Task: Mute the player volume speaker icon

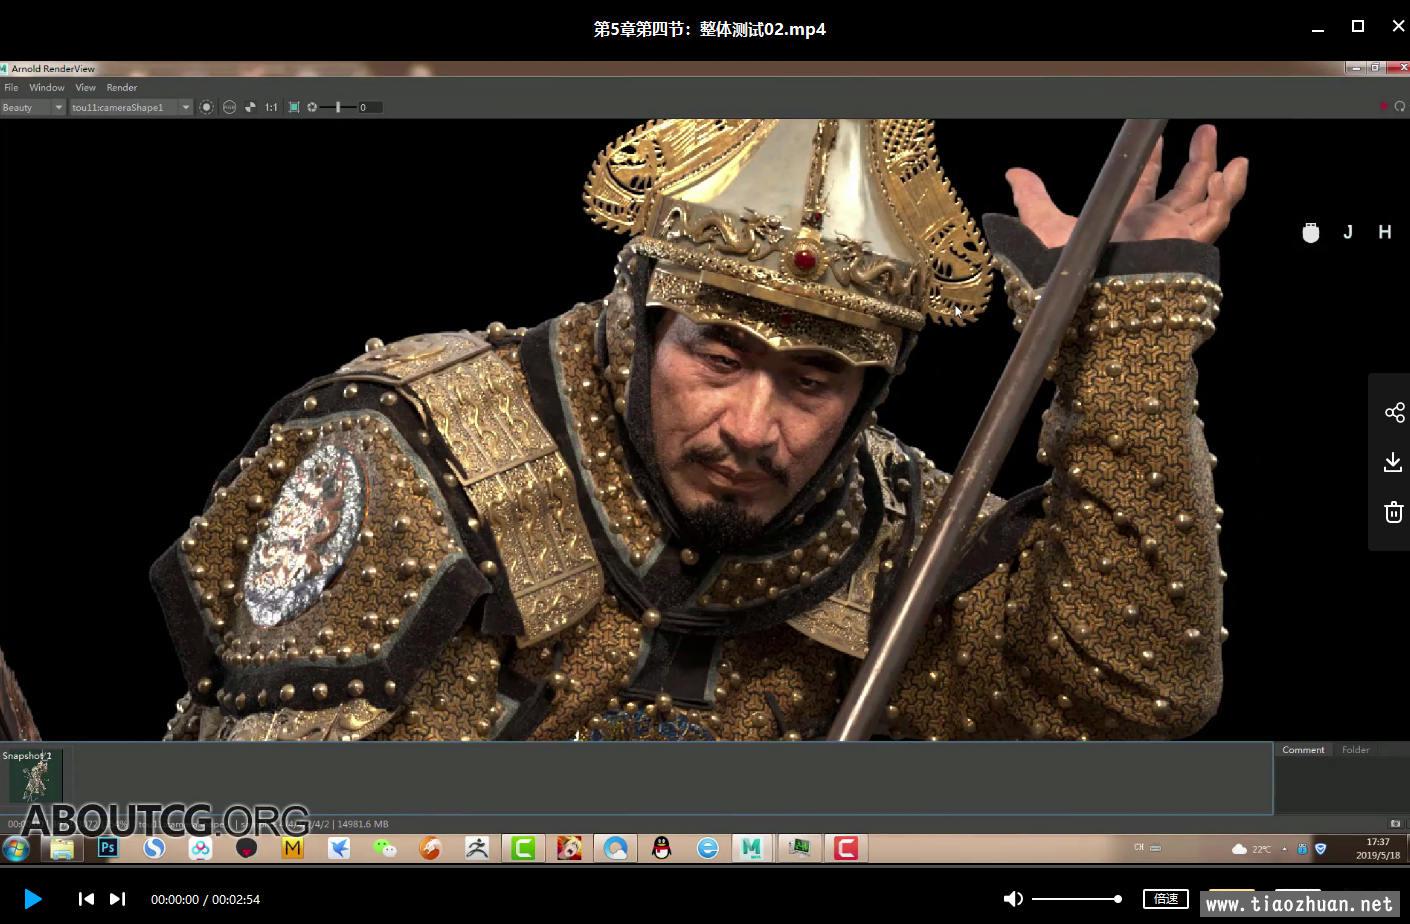Action: [1013, 899]
